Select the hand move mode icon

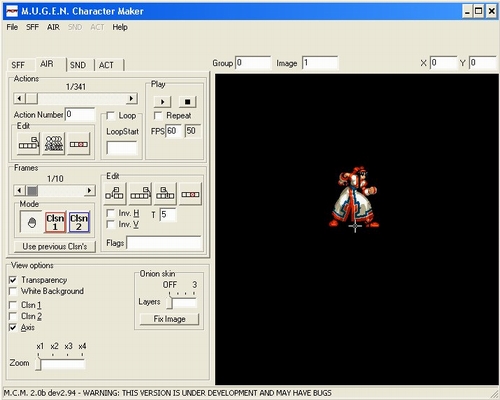(31, 222)
